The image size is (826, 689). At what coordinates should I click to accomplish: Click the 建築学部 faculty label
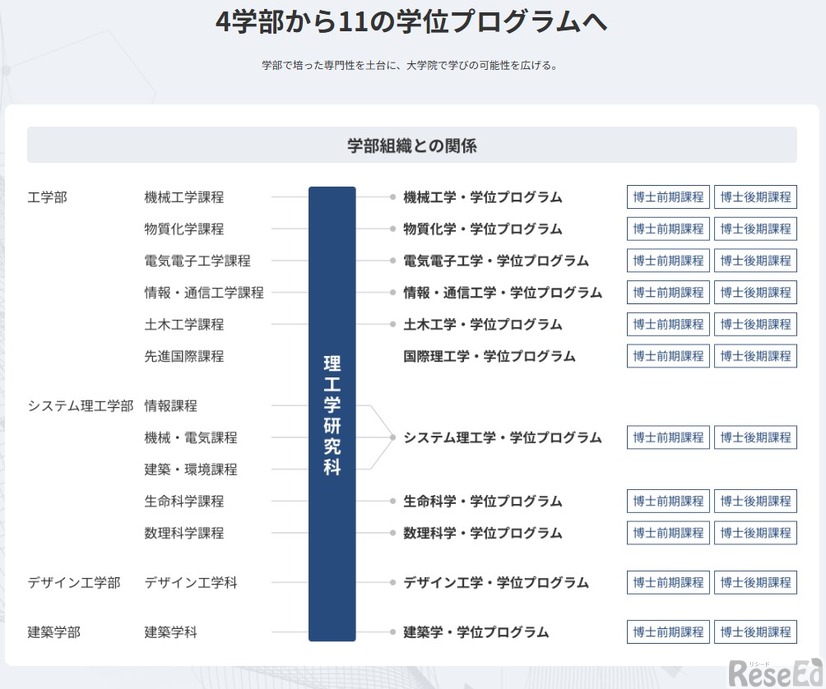[54, 632]
